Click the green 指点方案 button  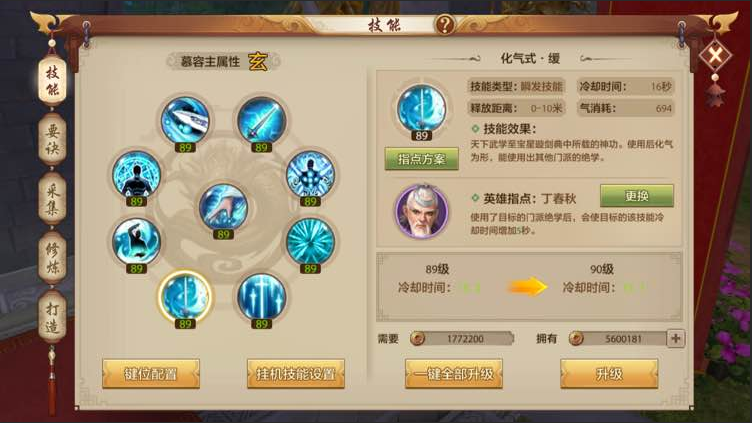[x=422, y=159]
